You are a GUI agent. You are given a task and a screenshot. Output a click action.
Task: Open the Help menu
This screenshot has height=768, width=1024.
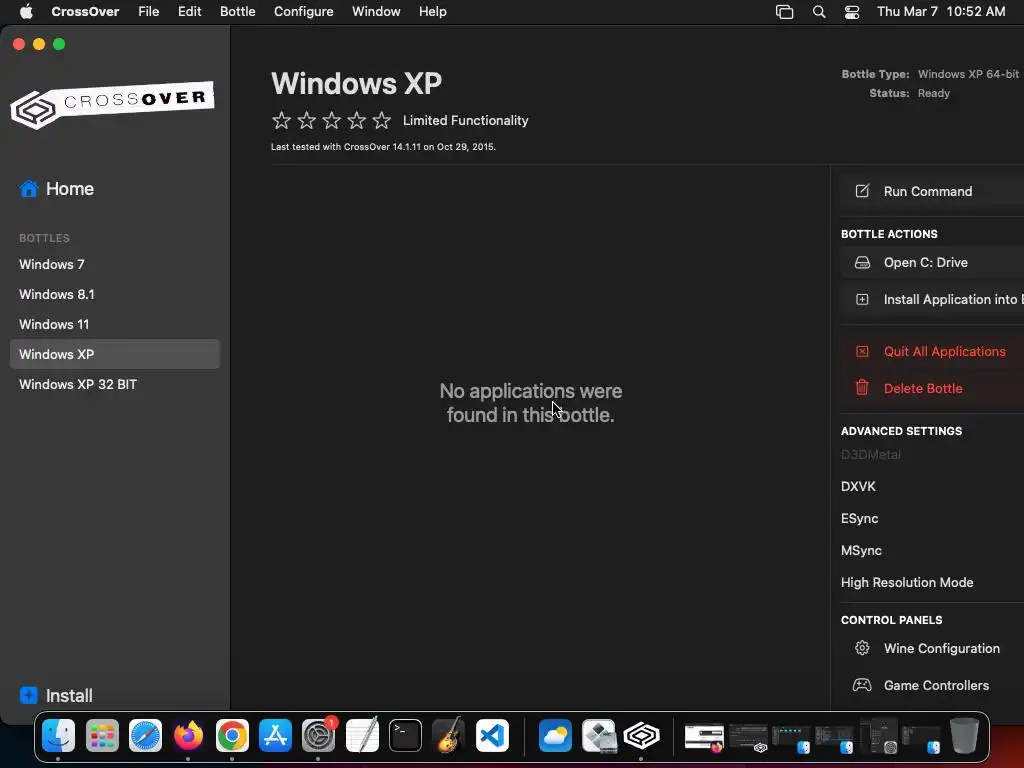[x=432, y=11]
